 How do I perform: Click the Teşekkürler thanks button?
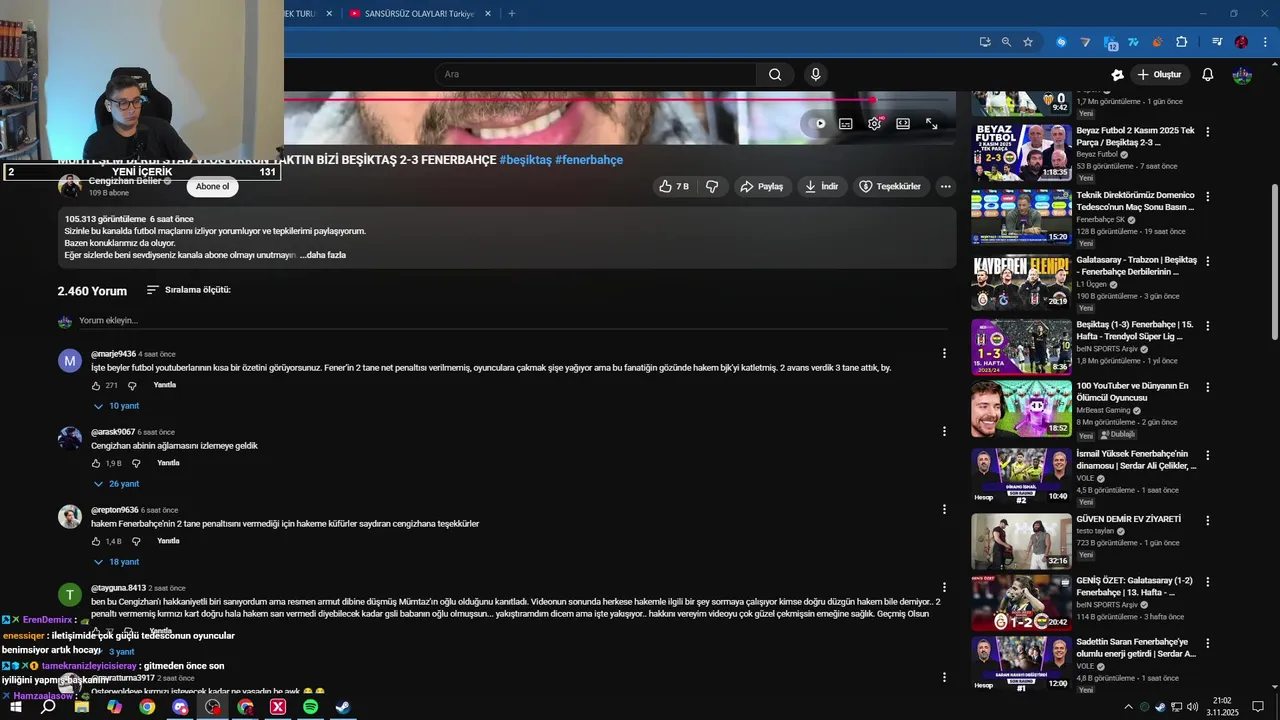pos(890,186)
